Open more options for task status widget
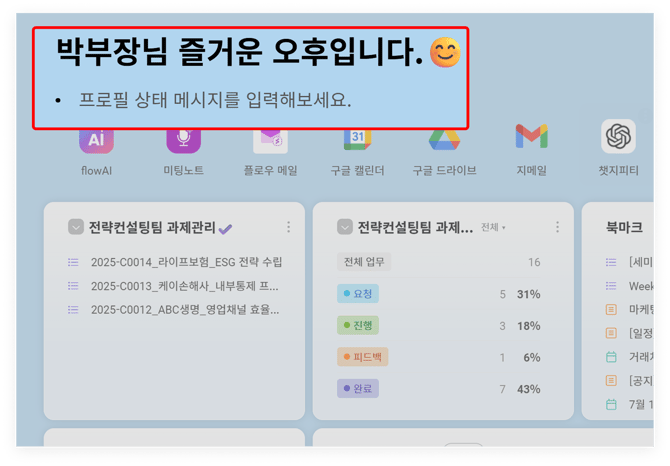The image size is (670, 466). click(557, 227)
